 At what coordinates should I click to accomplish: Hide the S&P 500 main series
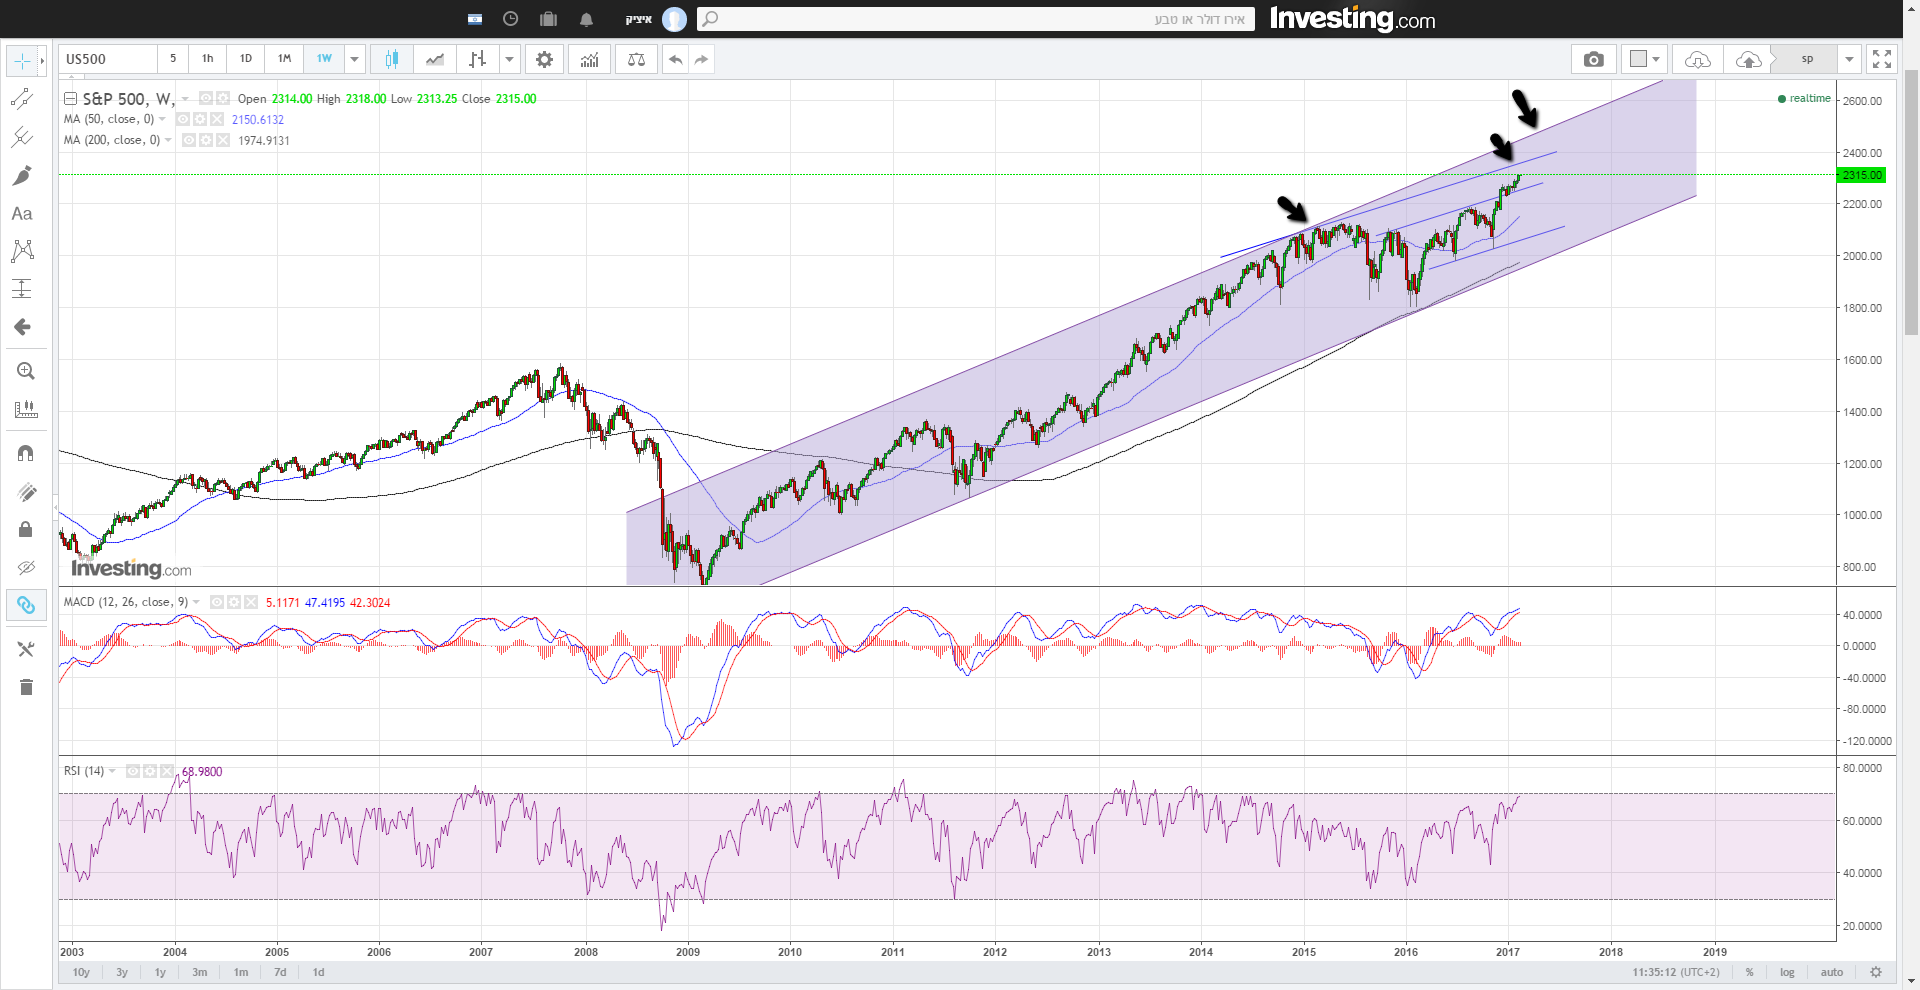click(206, 98)
